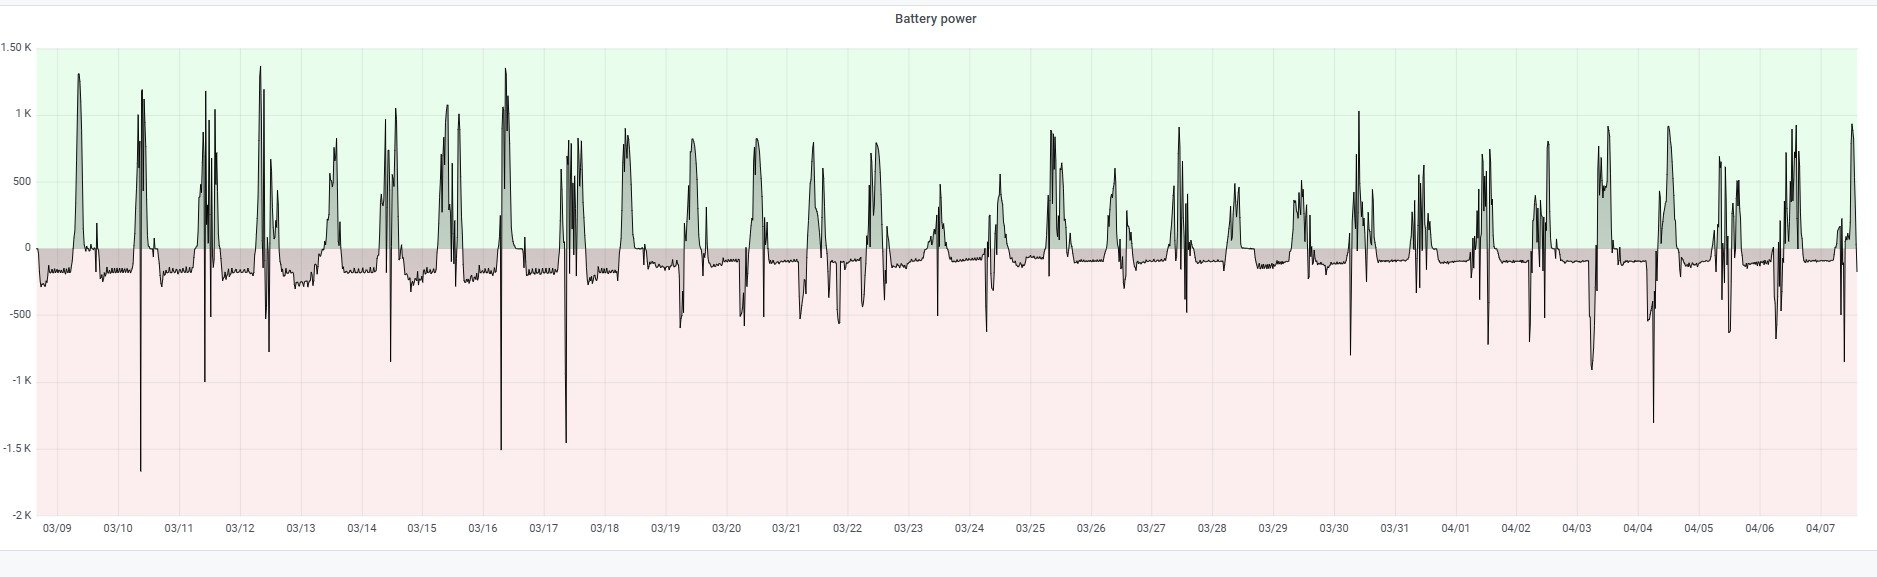Click the -1.5 K y-axis label
The image size is (1877, 577).
[x=17, y=449]
